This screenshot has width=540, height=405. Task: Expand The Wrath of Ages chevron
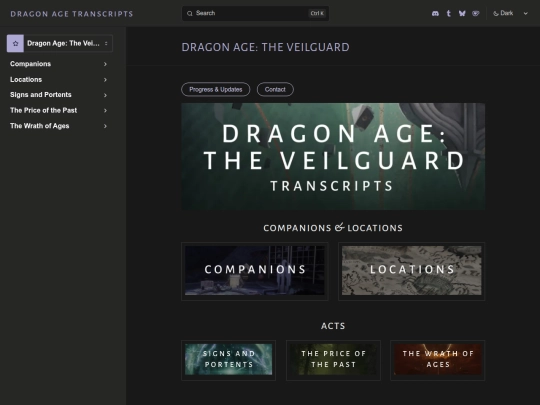point(105,126)
